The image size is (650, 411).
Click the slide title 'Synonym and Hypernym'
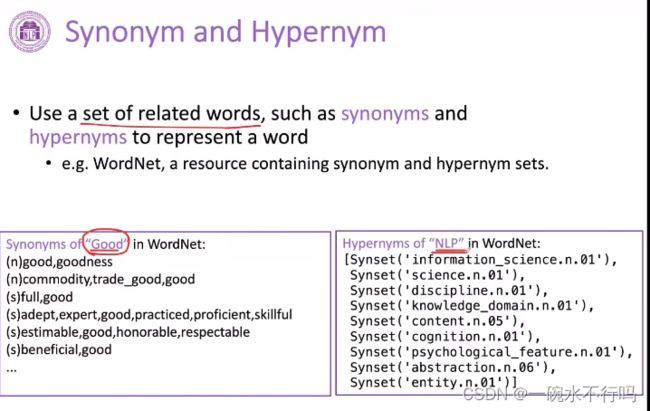point(226,33)
